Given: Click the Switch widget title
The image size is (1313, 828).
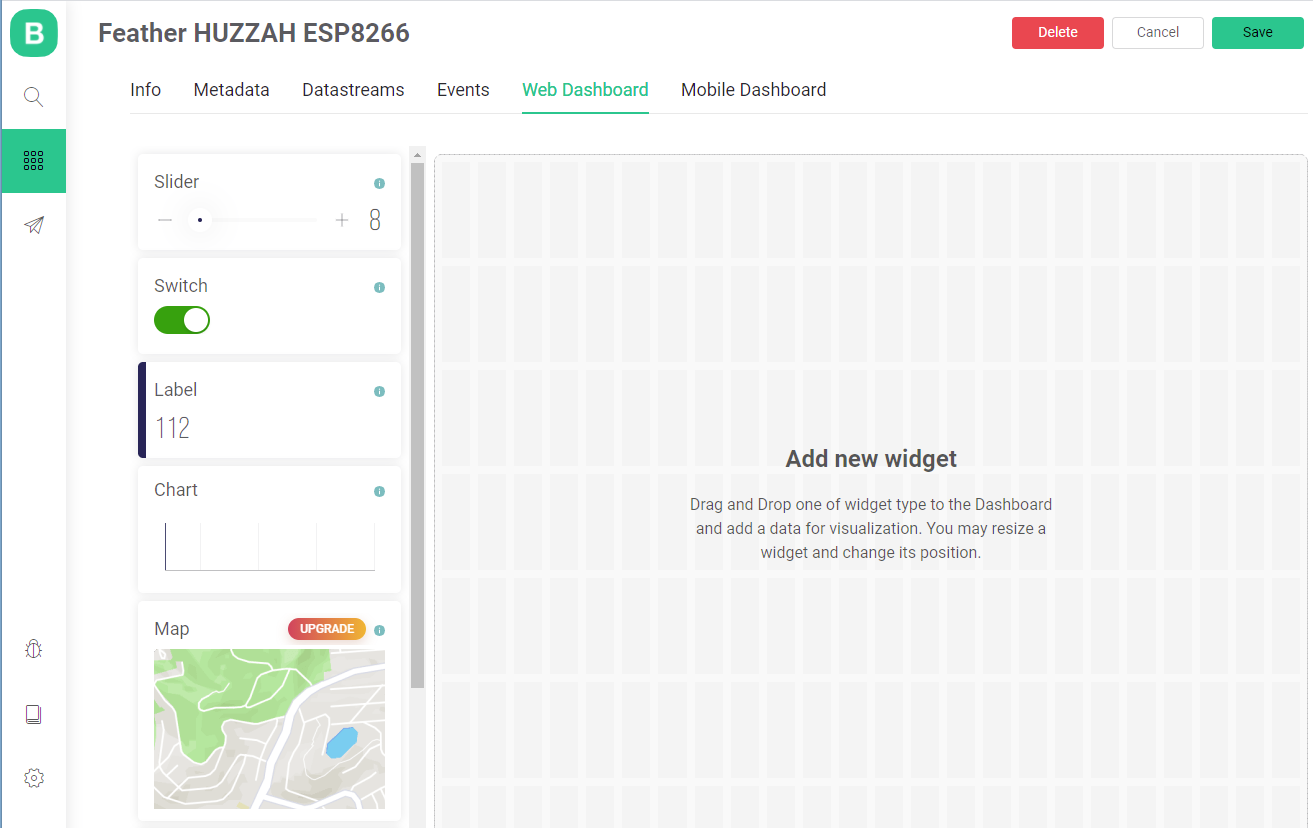Looking at the screenshot, I should [180, 286].
